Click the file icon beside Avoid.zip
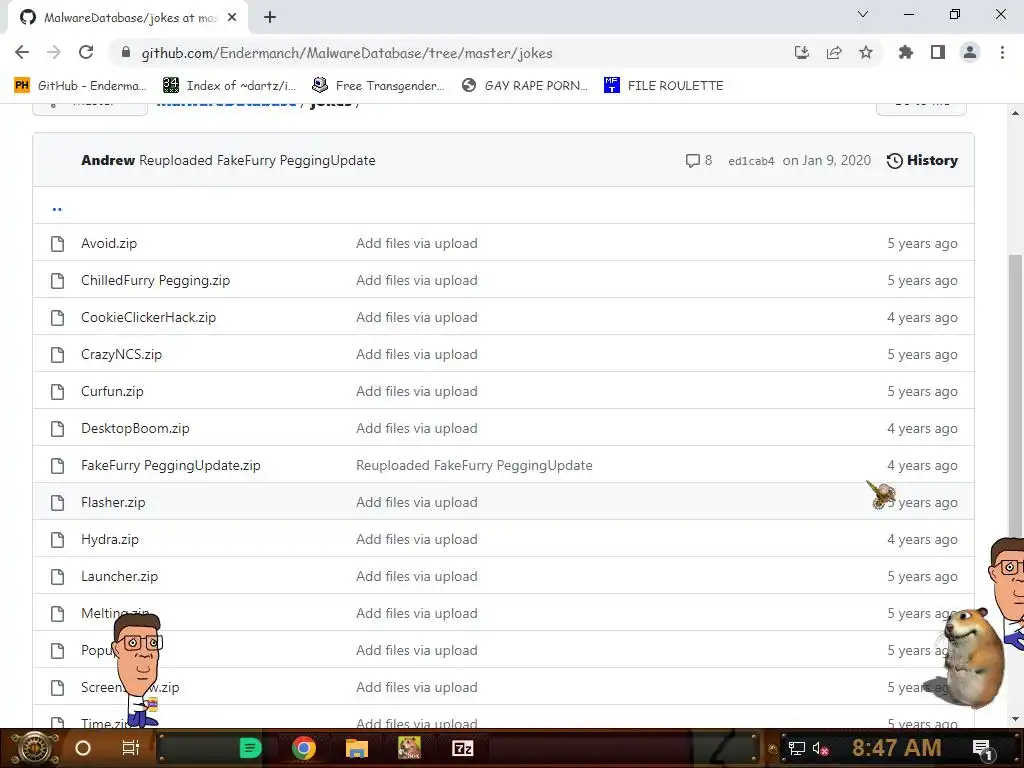The image size is (1024, 768). 57,244
